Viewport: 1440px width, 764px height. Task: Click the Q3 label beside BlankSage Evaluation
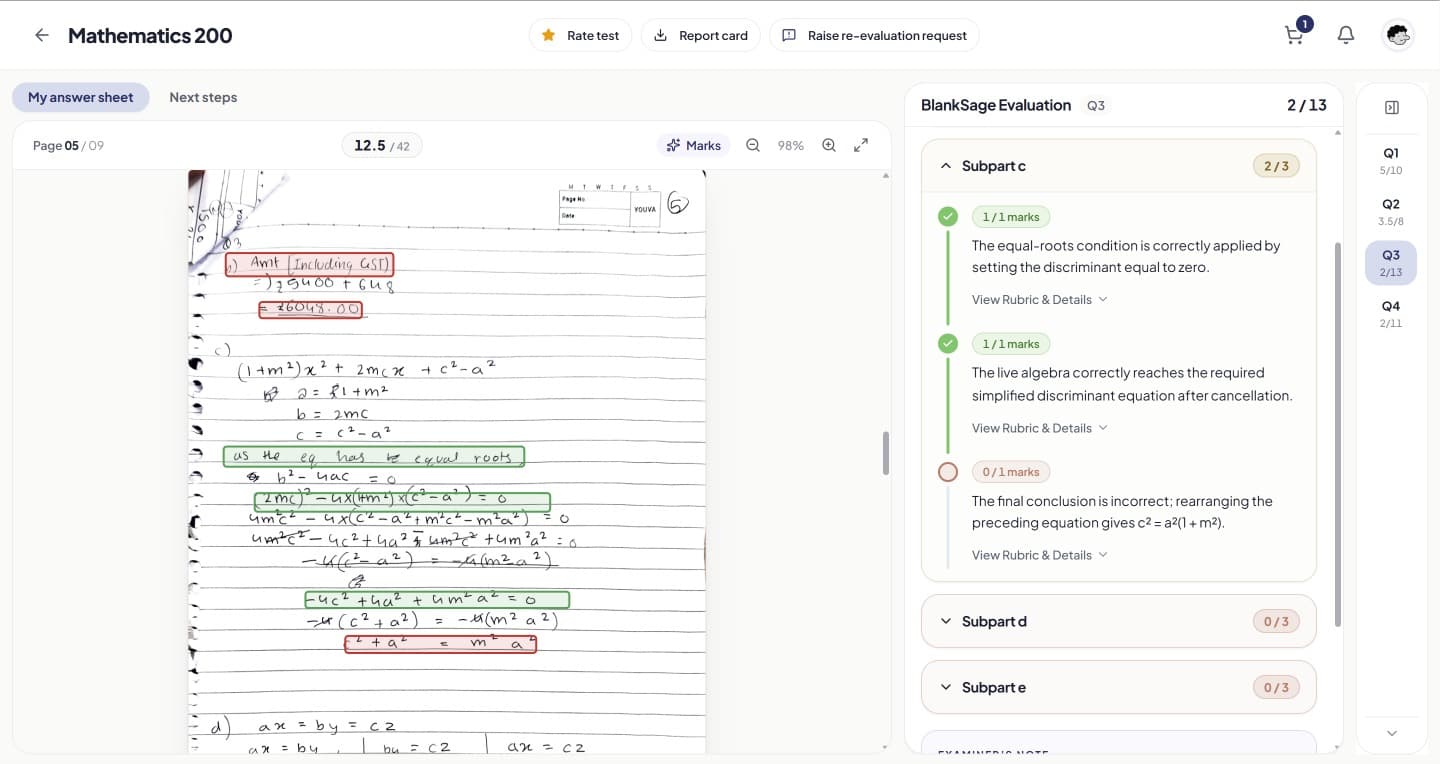[x=1096, y=105]
